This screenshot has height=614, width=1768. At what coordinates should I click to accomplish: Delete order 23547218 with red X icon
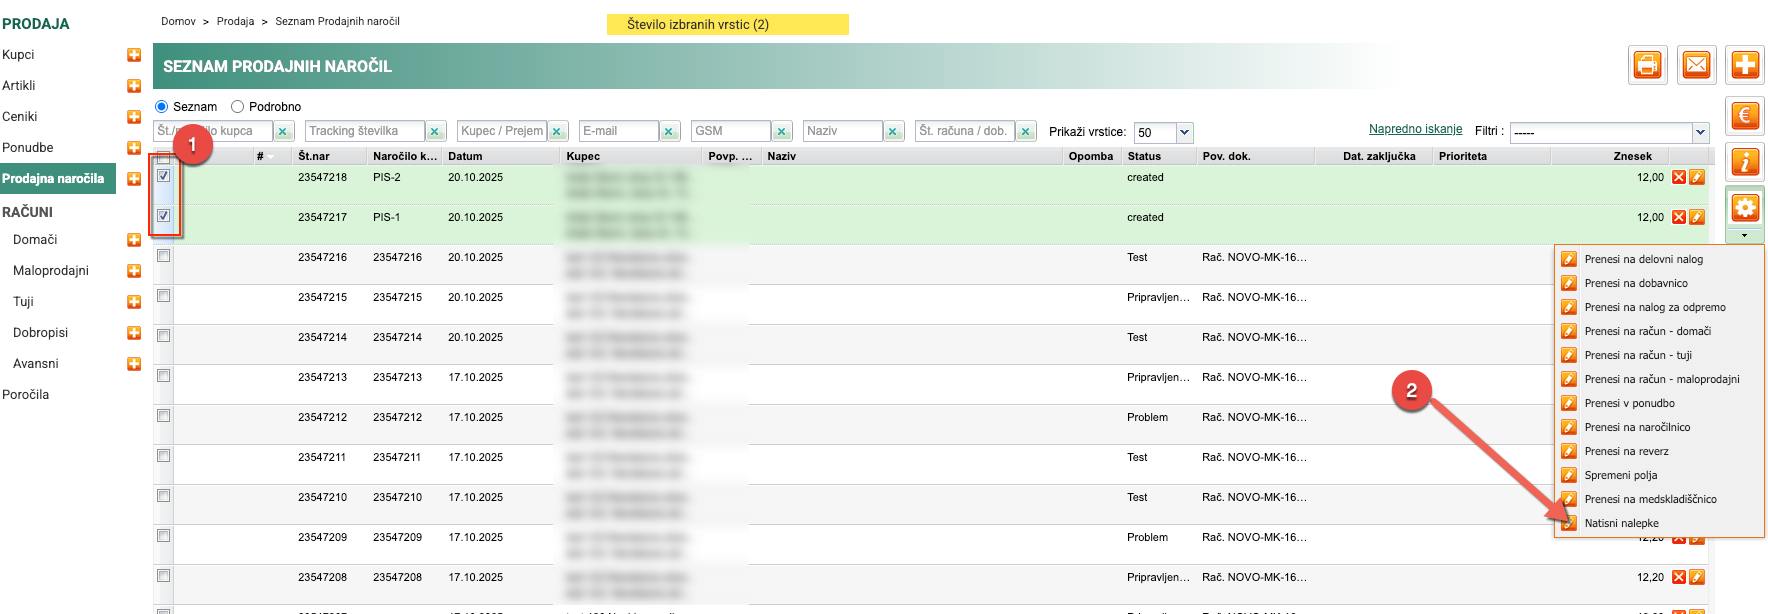coord(1679,177)
